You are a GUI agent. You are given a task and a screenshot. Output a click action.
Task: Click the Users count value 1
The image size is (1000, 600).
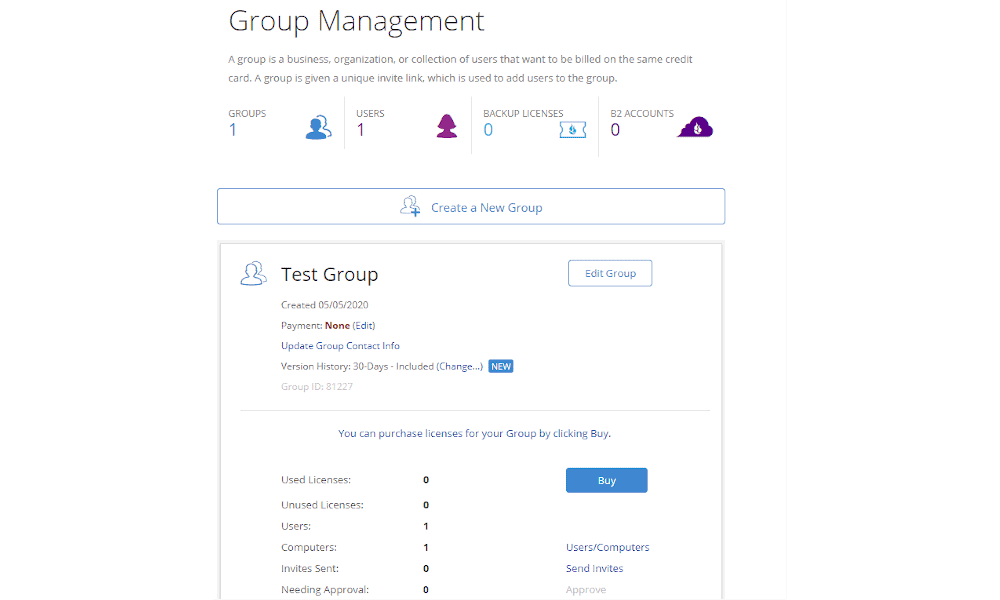pyautogui.click(x=360, y=130)
